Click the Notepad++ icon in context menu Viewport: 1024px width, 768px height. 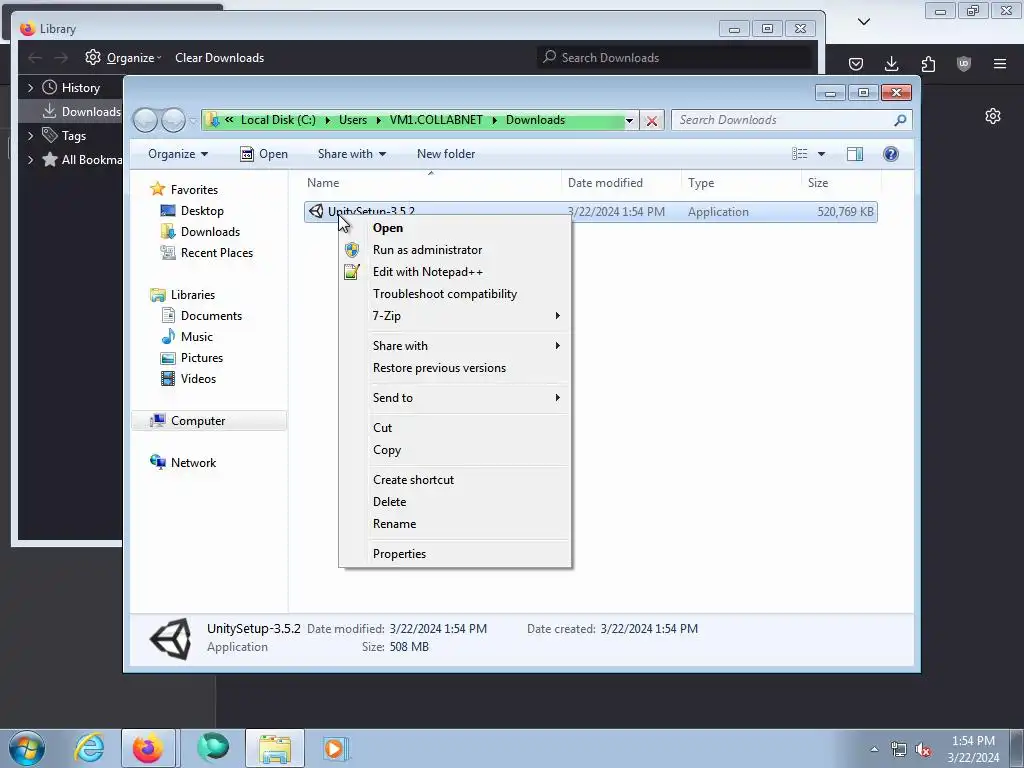352,272
